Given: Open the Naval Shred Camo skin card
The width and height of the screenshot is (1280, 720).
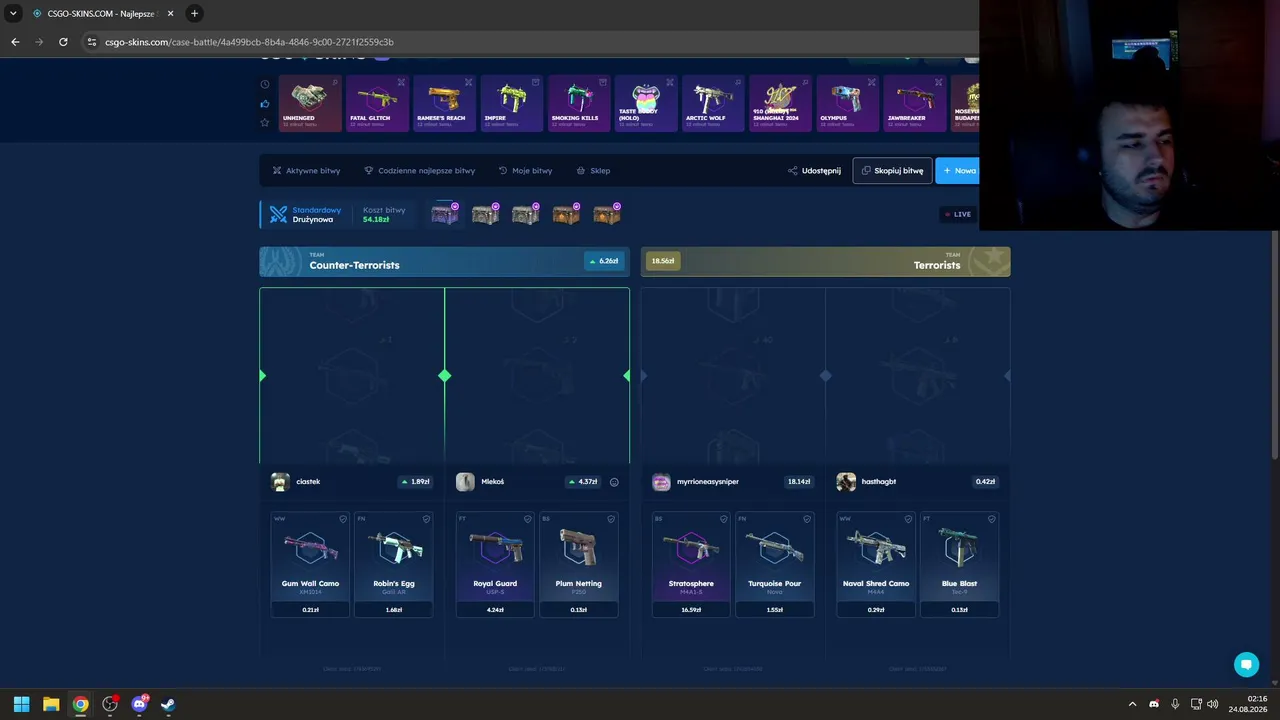Looking at the screenshot, I should tap(876, 565).
